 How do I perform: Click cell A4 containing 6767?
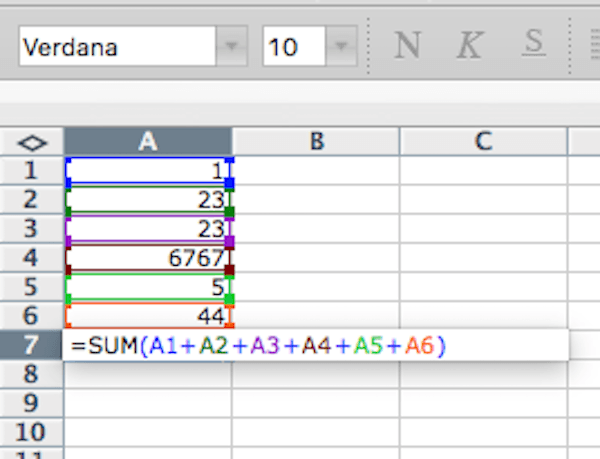[x=148, y=258]
